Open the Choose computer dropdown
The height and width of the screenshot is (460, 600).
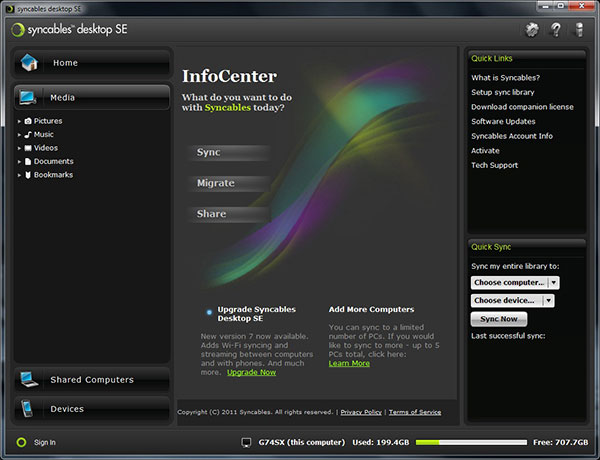point(515,282)
